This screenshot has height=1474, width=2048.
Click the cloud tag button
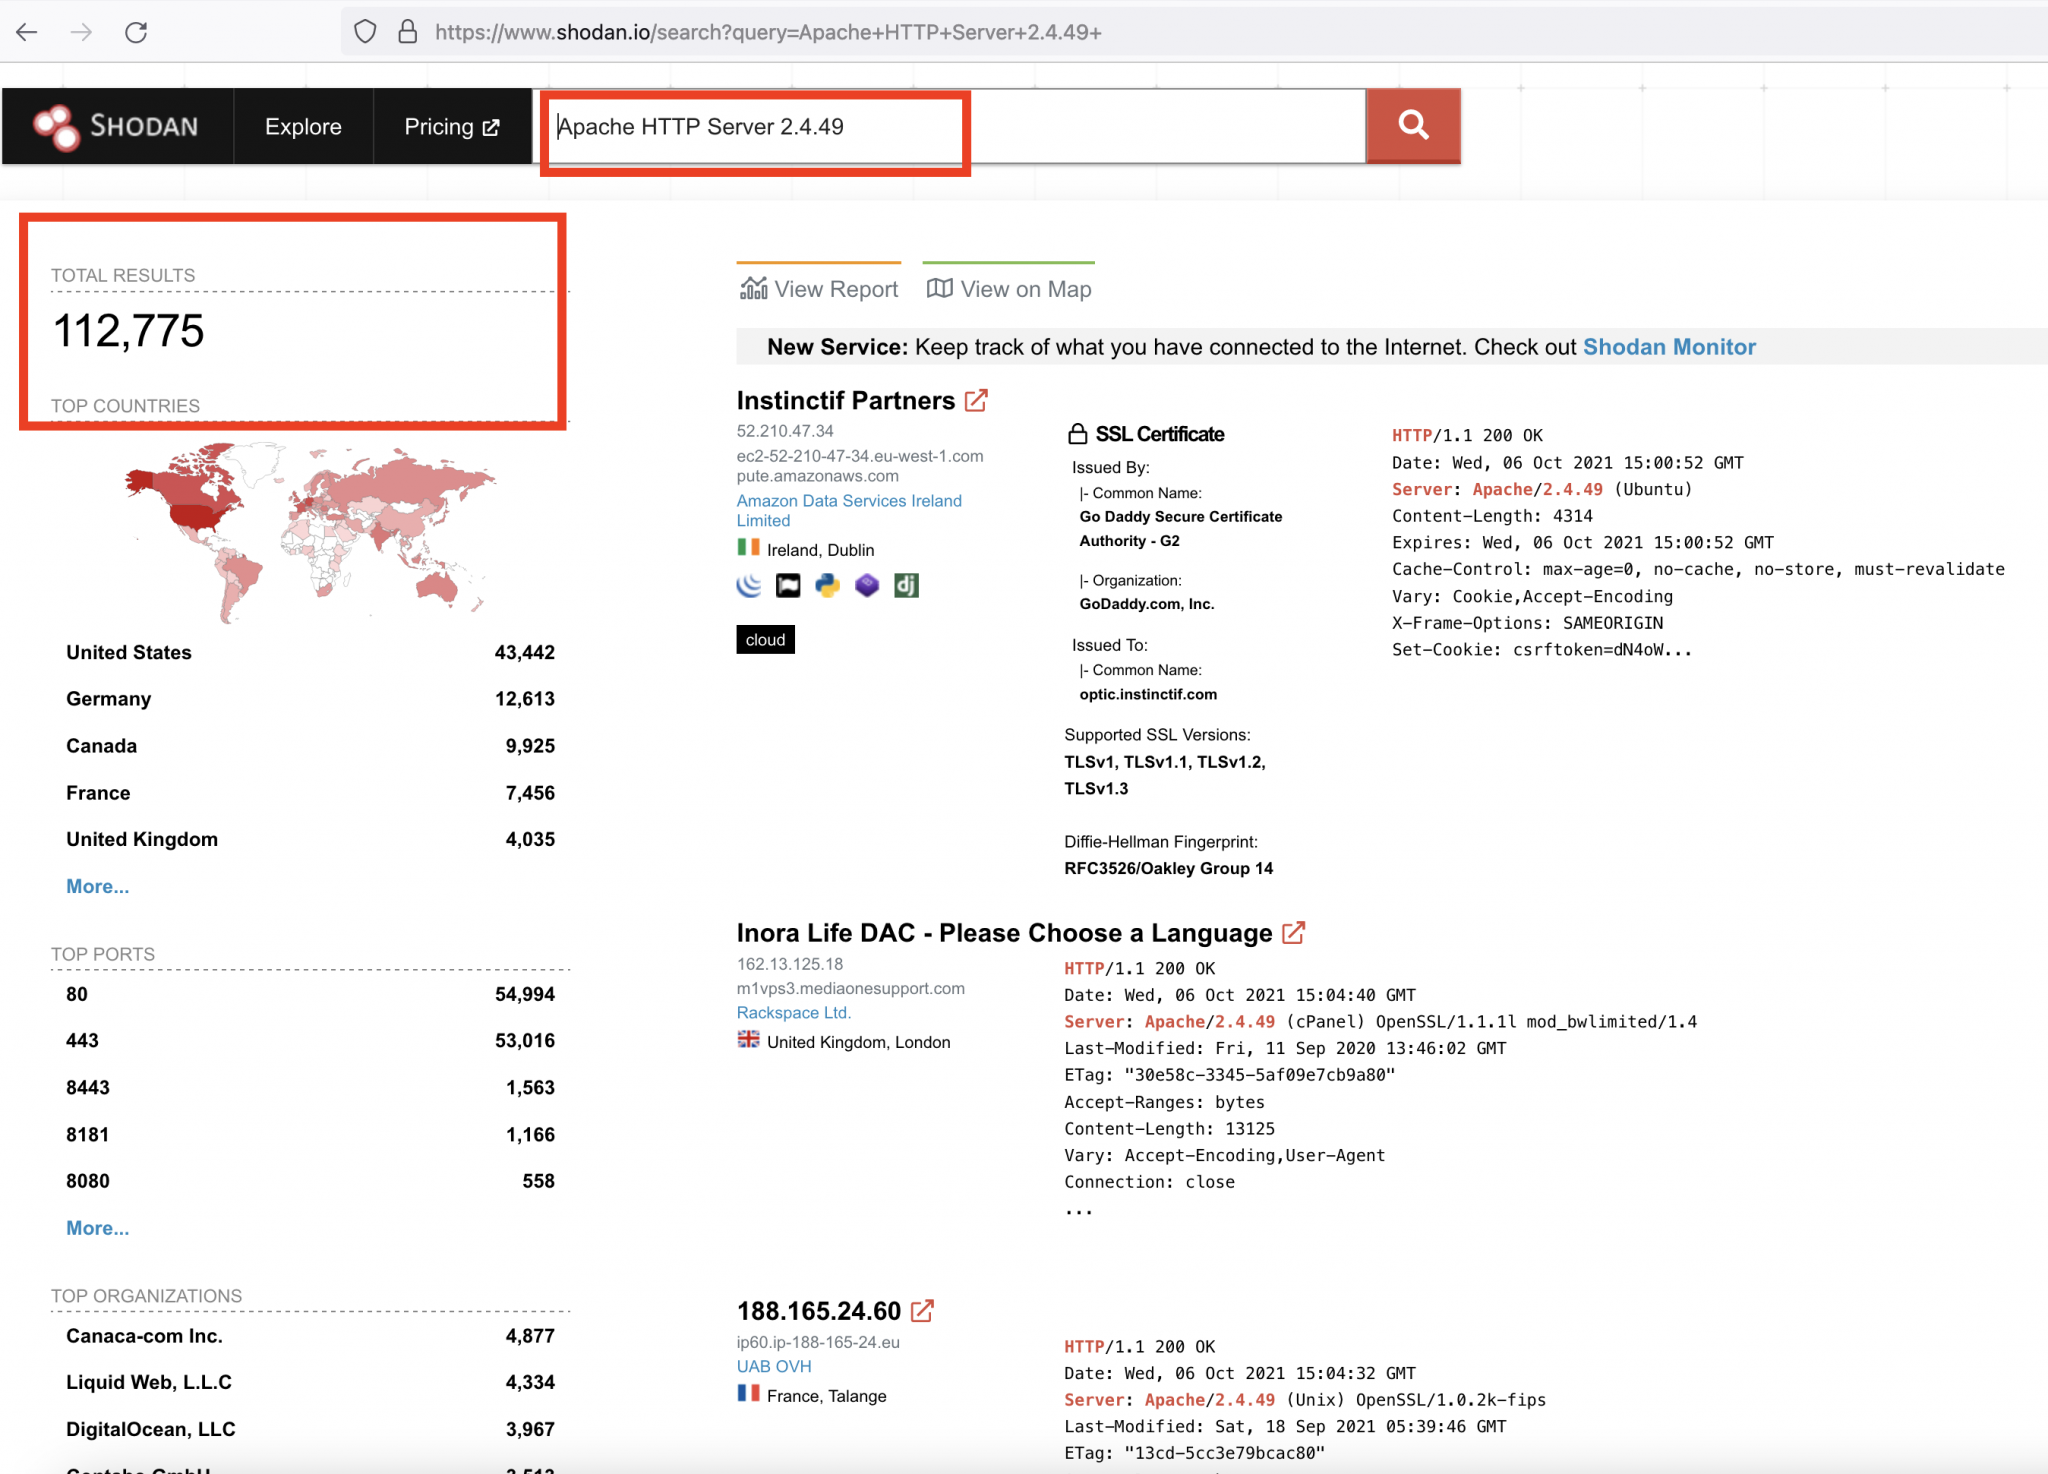(765, 640)
